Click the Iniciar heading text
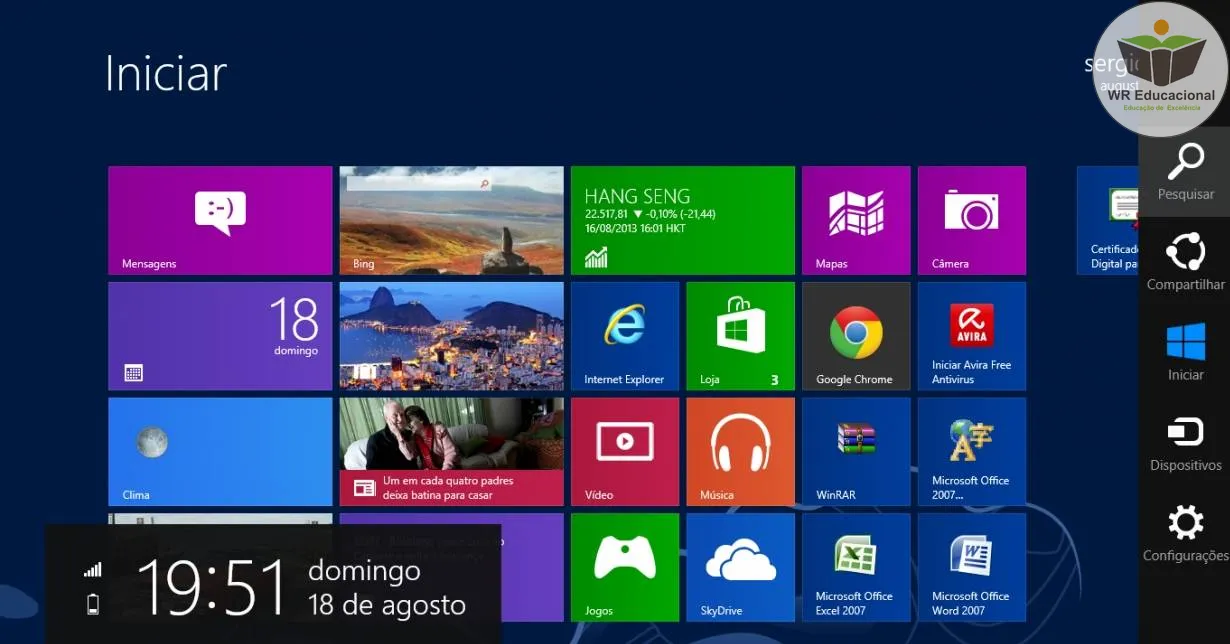The image size is (1230, 644). click(x=166, y=73)
